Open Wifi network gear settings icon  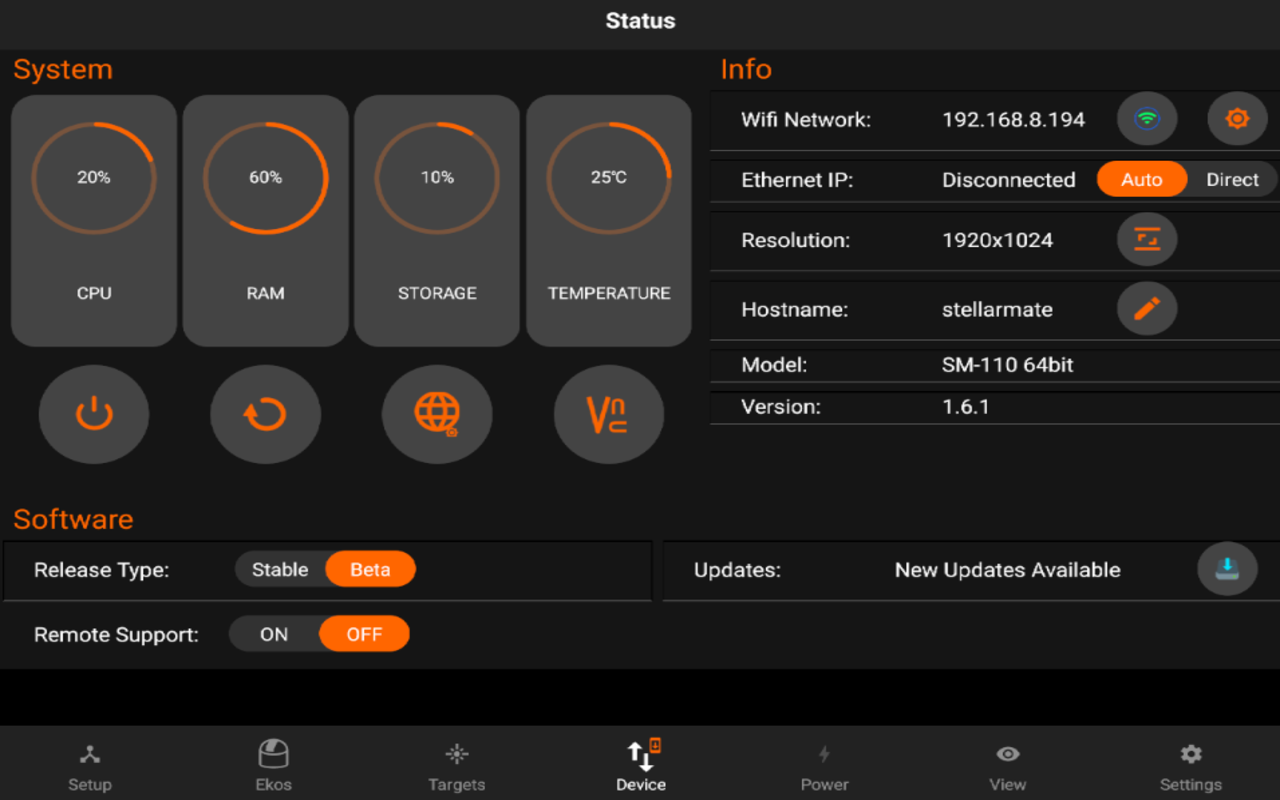(1238, 119)
